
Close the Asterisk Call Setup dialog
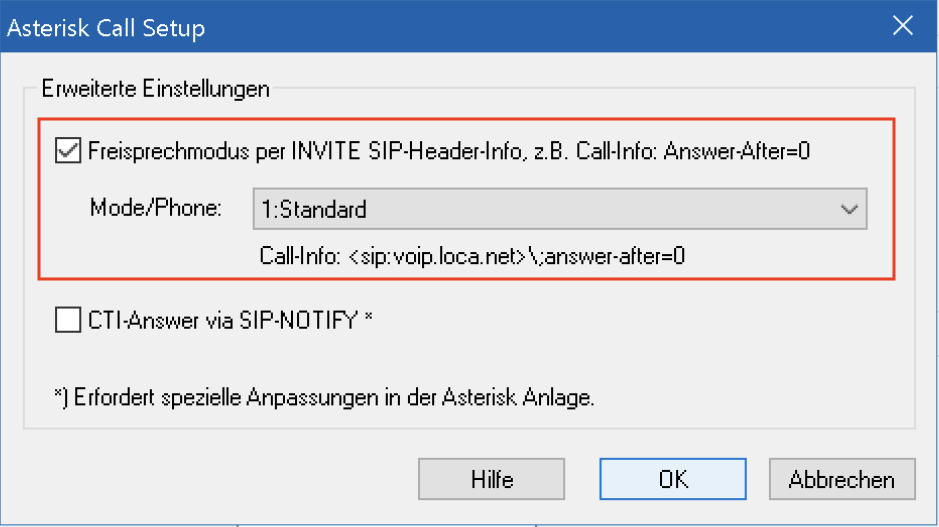(x=902, y=27)
